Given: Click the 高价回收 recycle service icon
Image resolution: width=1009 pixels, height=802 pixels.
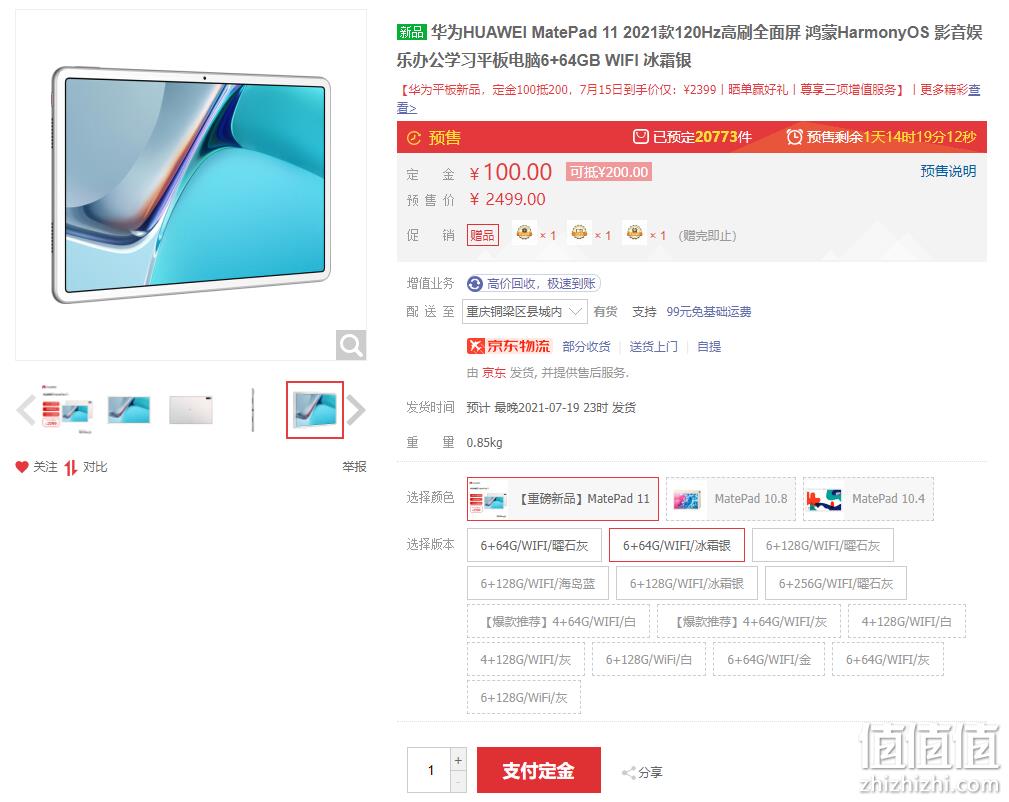Looking at the screenshot, I should coord(474,284).
